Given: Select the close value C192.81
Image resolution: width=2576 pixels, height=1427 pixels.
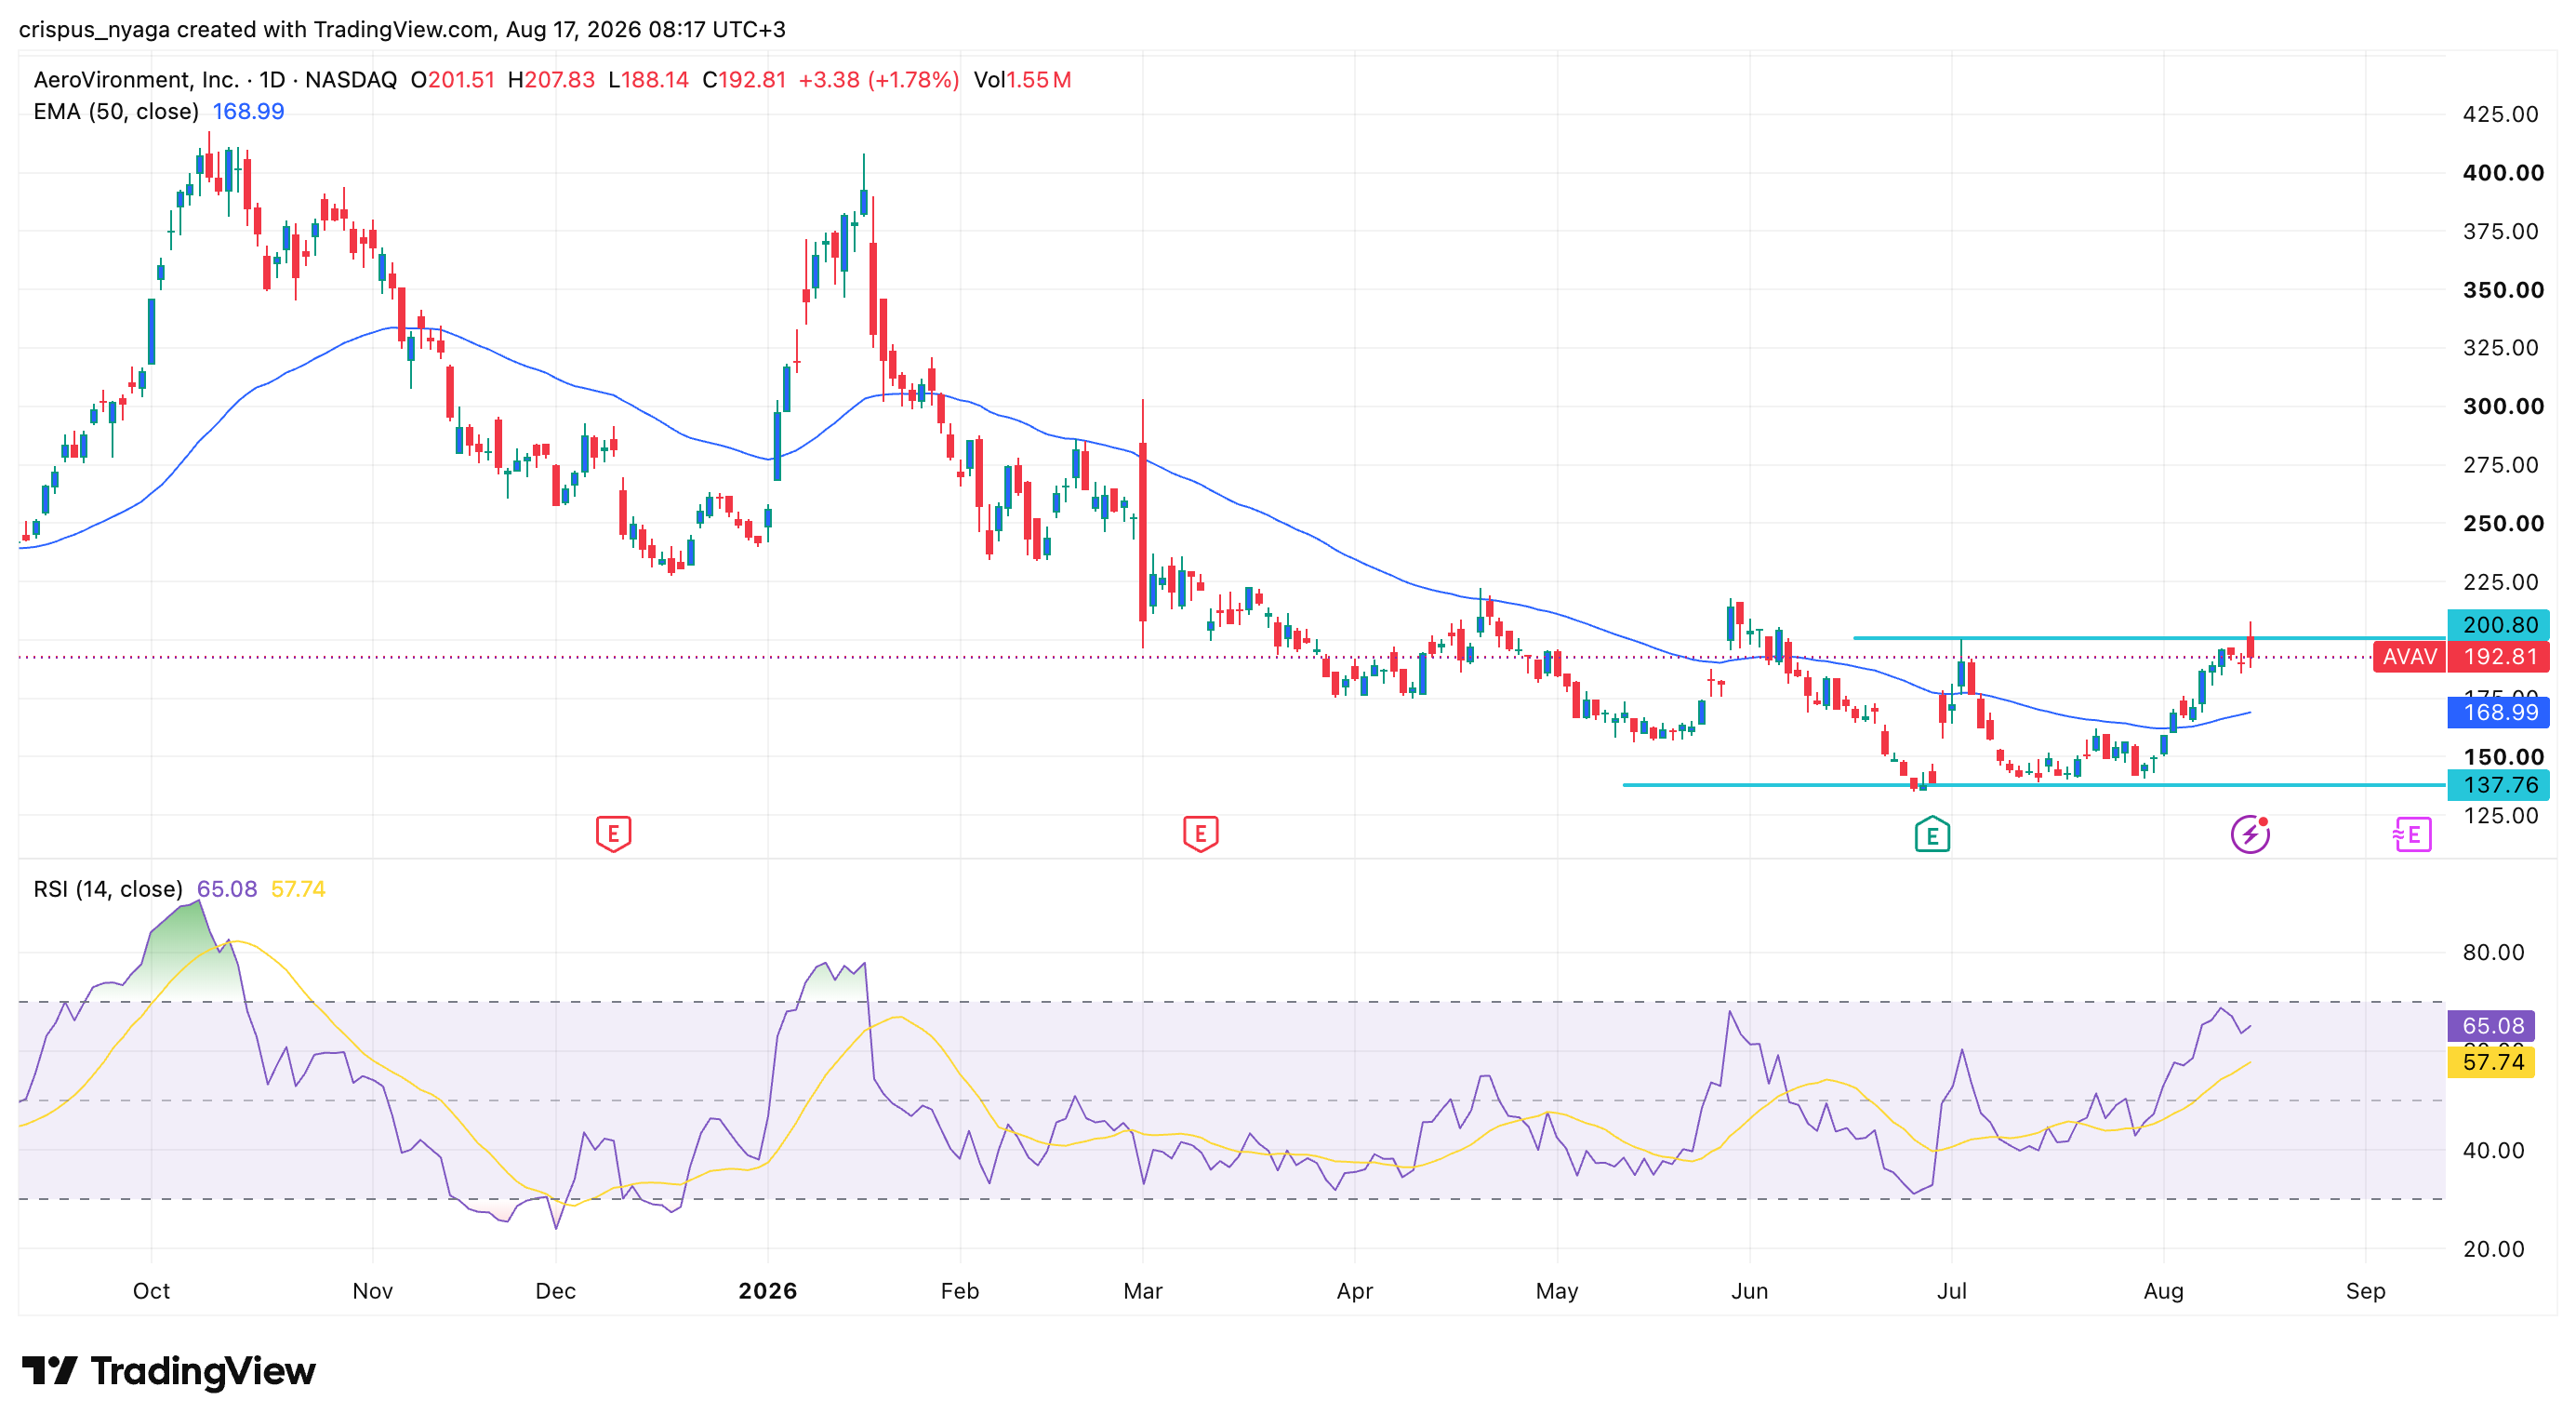Looking at the screenshot, I should tap(744, 80).
